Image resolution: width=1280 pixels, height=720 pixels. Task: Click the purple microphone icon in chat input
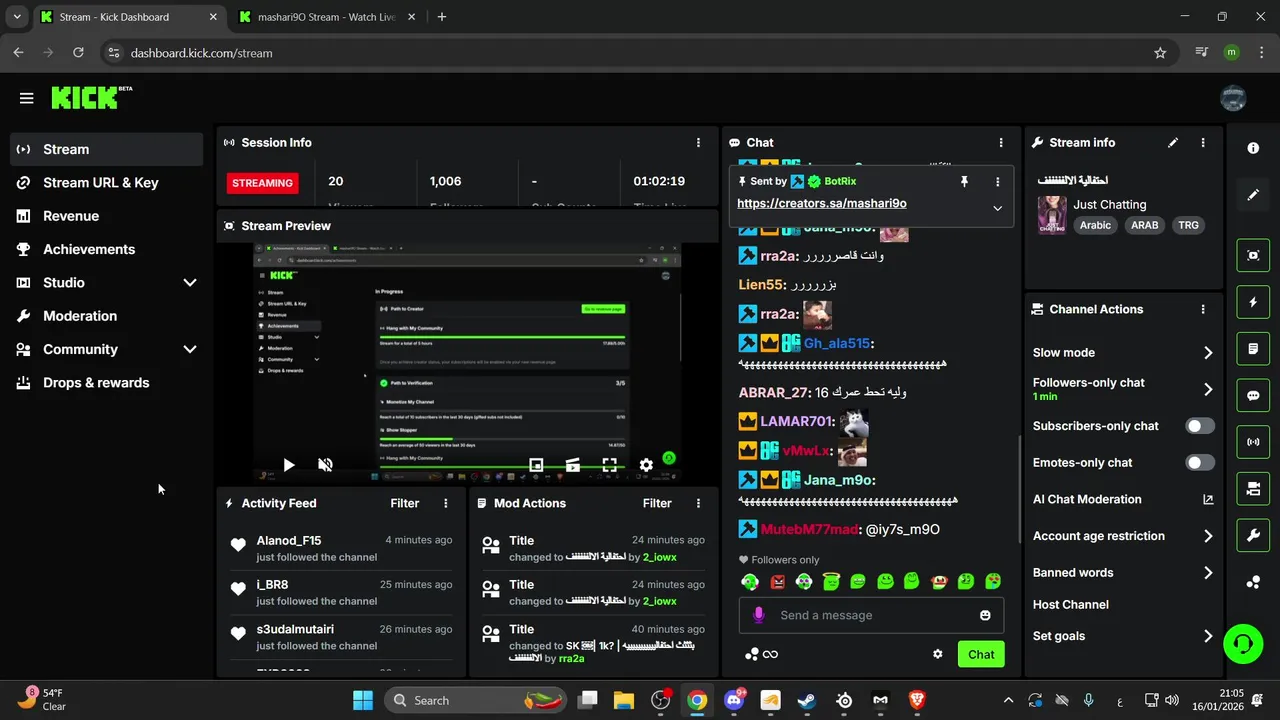click(759, 615)
